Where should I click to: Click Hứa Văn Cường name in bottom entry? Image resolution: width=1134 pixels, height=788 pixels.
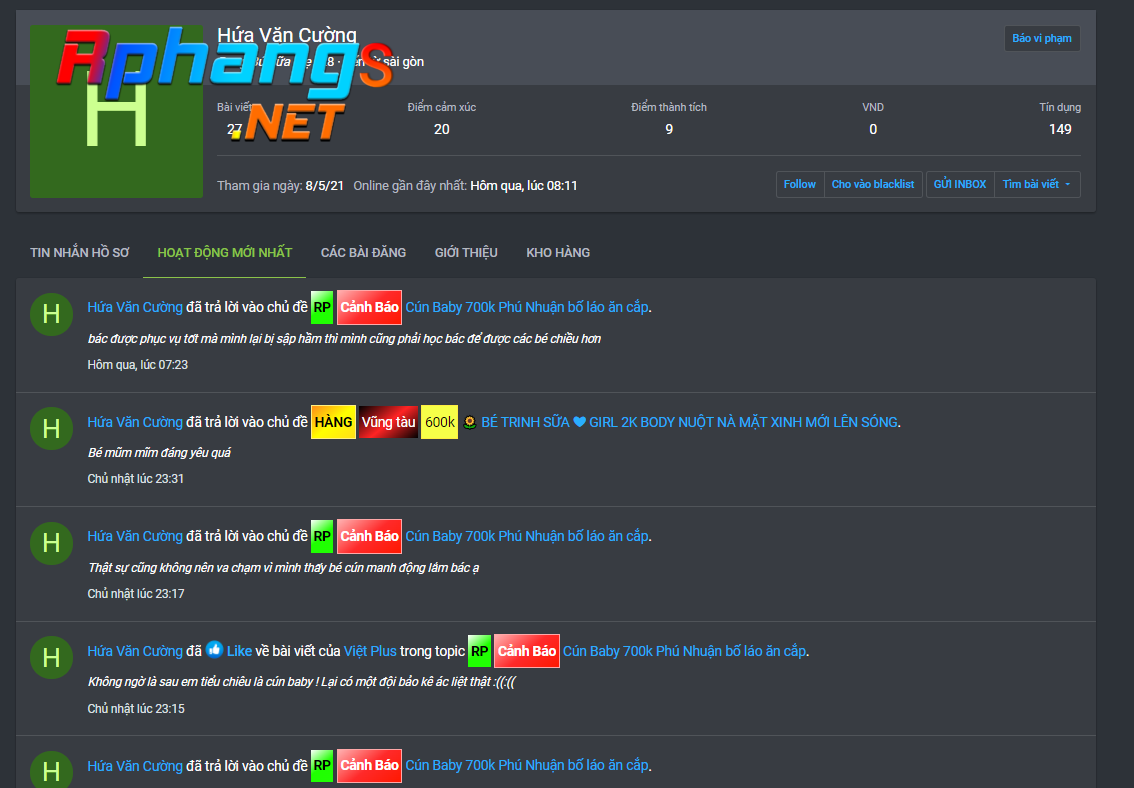[x=135, y=766]
